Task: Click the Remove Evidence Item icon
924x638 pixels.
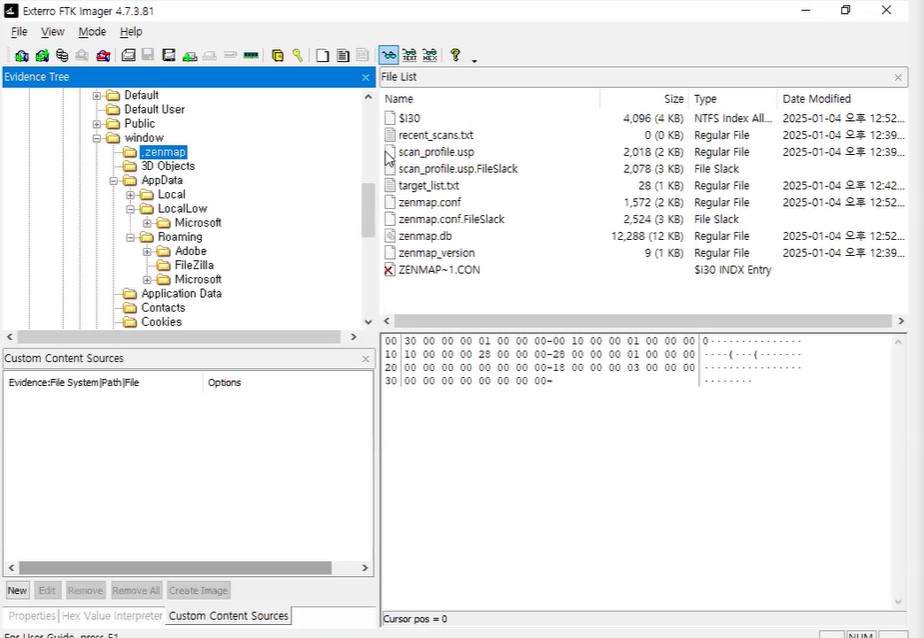Action: (x=82, y=55)
